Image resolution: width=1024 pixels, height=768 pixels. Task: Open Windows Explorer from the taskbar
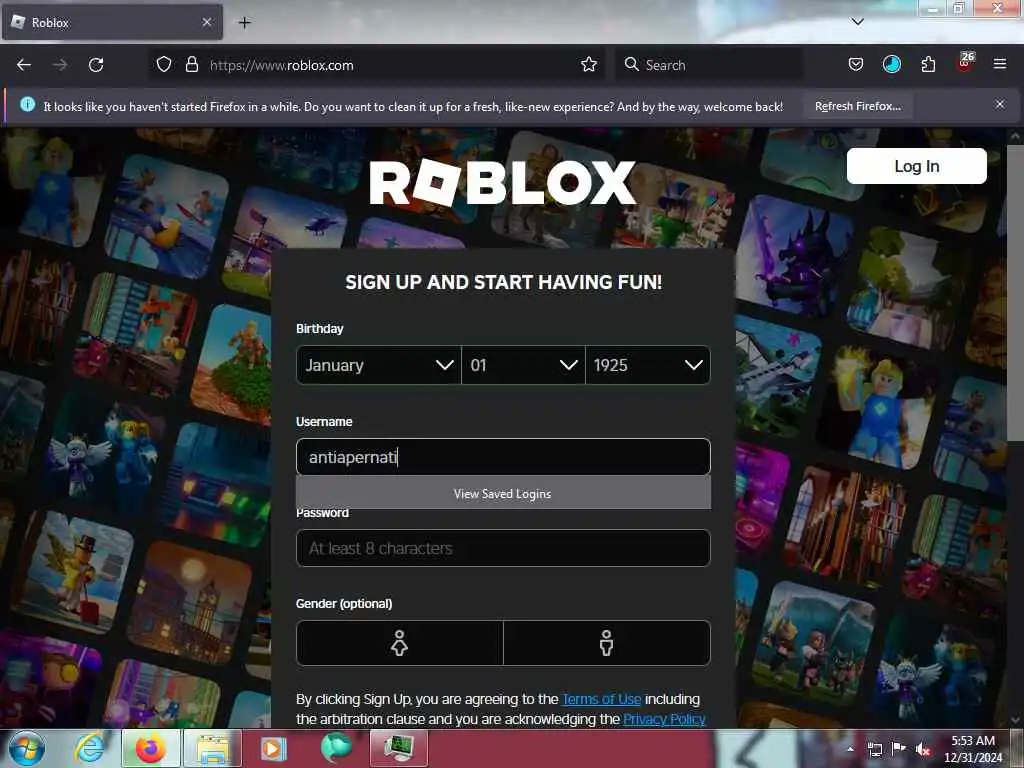[x=213, y=748]
